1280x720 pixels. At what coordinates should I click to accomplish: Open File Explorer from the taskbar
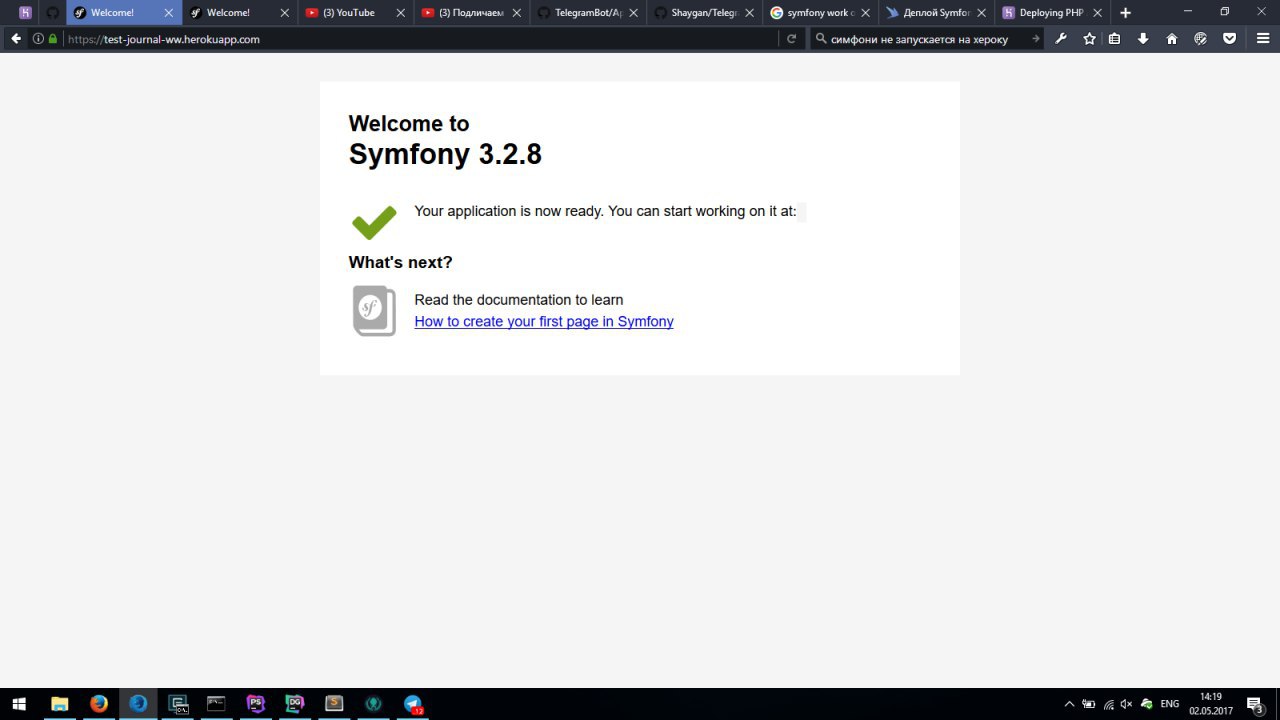[59, 704]
